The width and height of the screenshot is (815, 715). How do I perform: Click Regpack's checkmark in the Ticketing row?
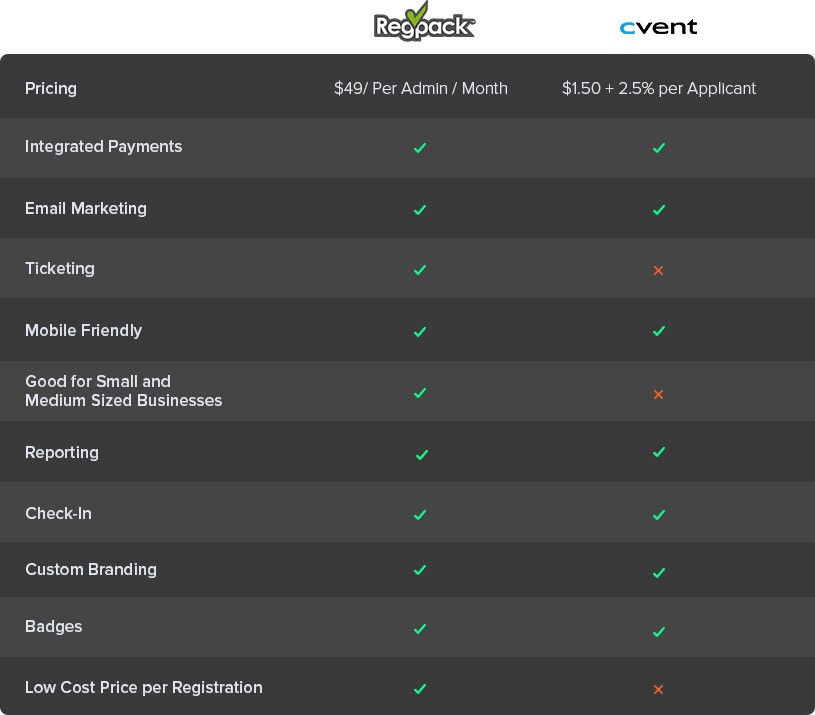420,270
